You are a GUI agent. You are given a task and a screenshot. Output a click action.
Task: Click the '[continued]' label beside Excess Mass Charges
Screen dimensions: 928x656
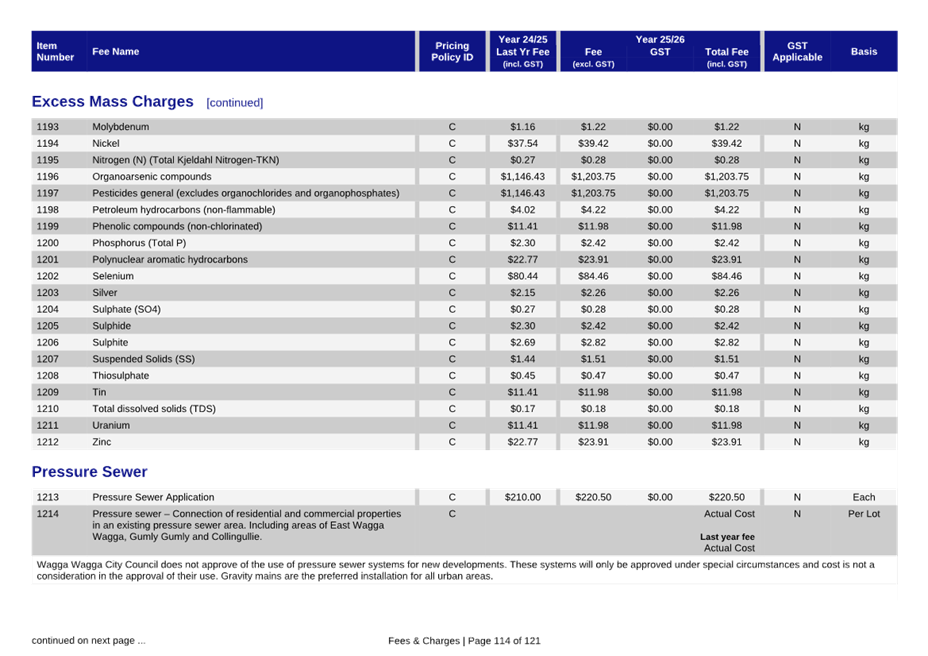click(234, 103)
